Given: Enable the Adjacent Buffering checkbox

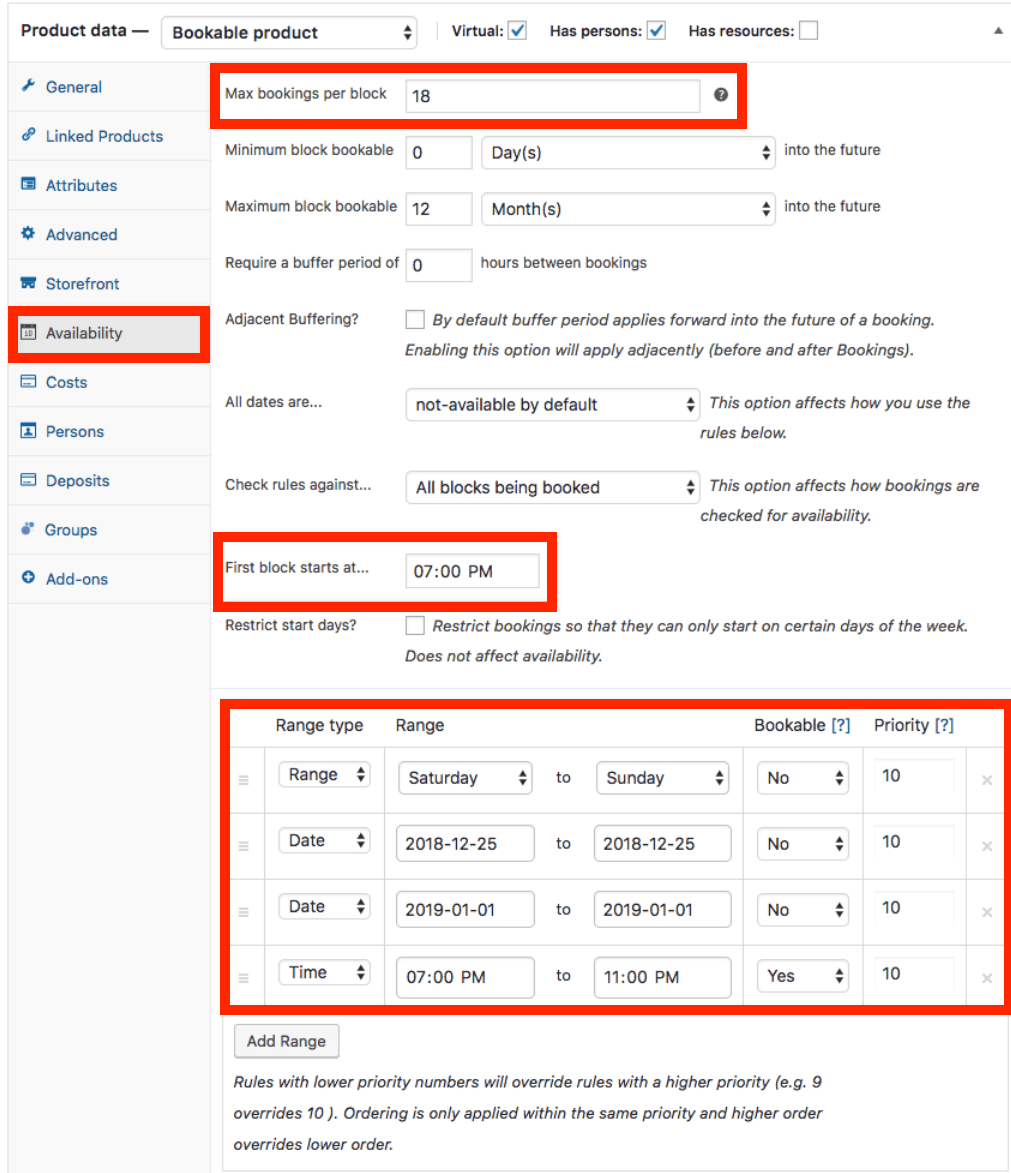Looking at the screenshot, I should tap(415, 320).
